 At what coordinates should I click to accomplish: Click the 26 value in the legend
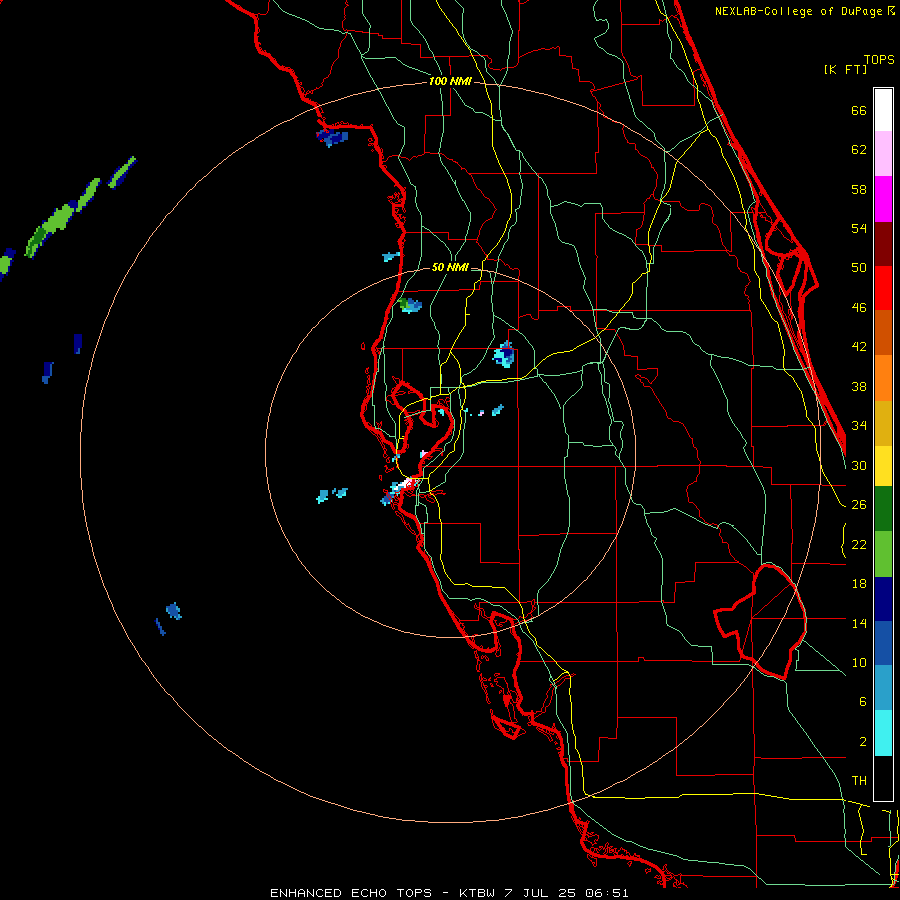coord(859,505)
